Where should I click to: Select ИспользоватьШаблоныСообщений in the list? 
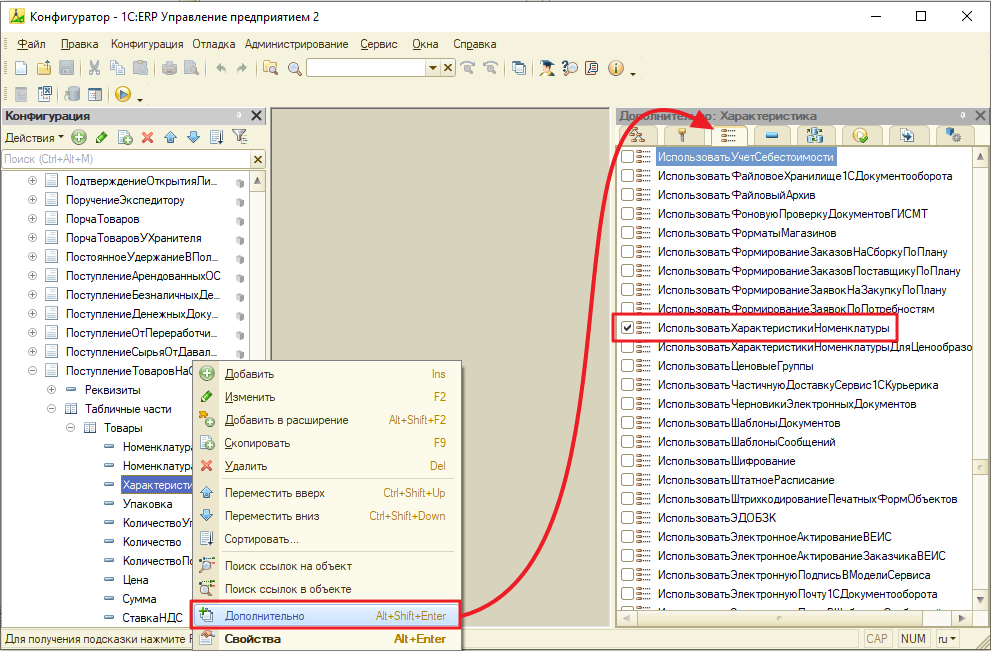[746, 442]
